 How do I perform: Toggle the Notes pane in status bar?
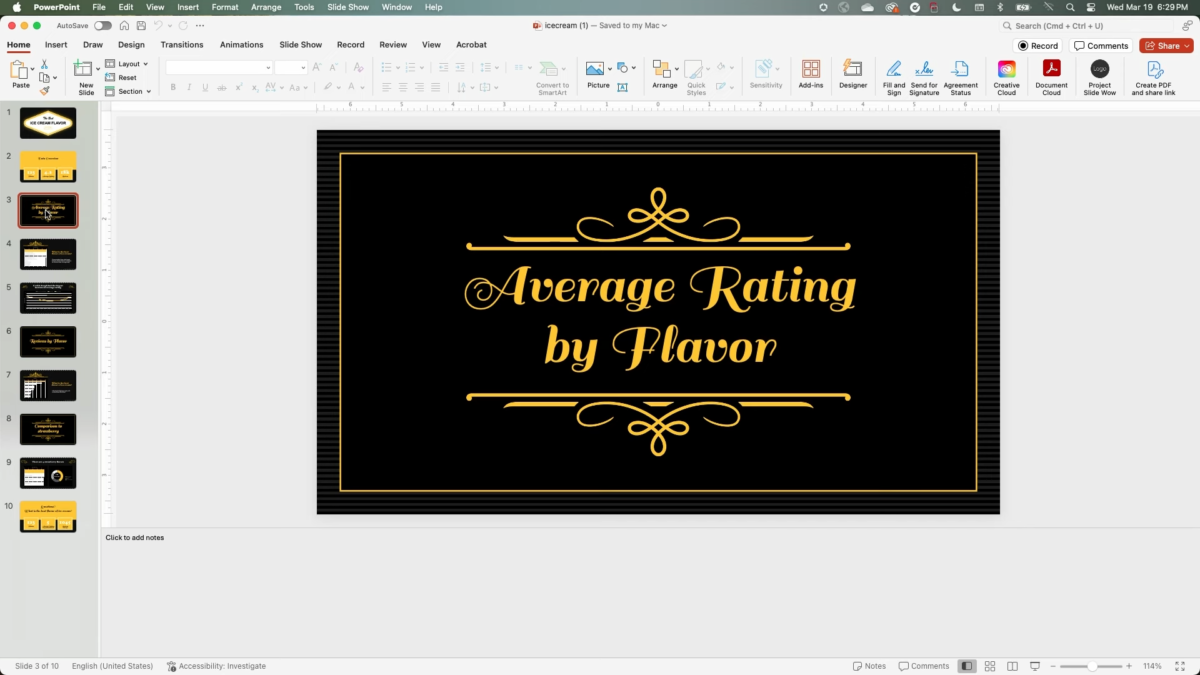point(869,666)
